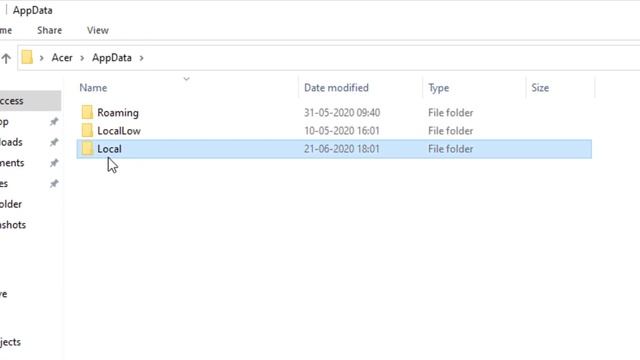The height and width of the screenshot is (360, 640).
Task: Open the View ribbon tab
Action: click(98, 30)
